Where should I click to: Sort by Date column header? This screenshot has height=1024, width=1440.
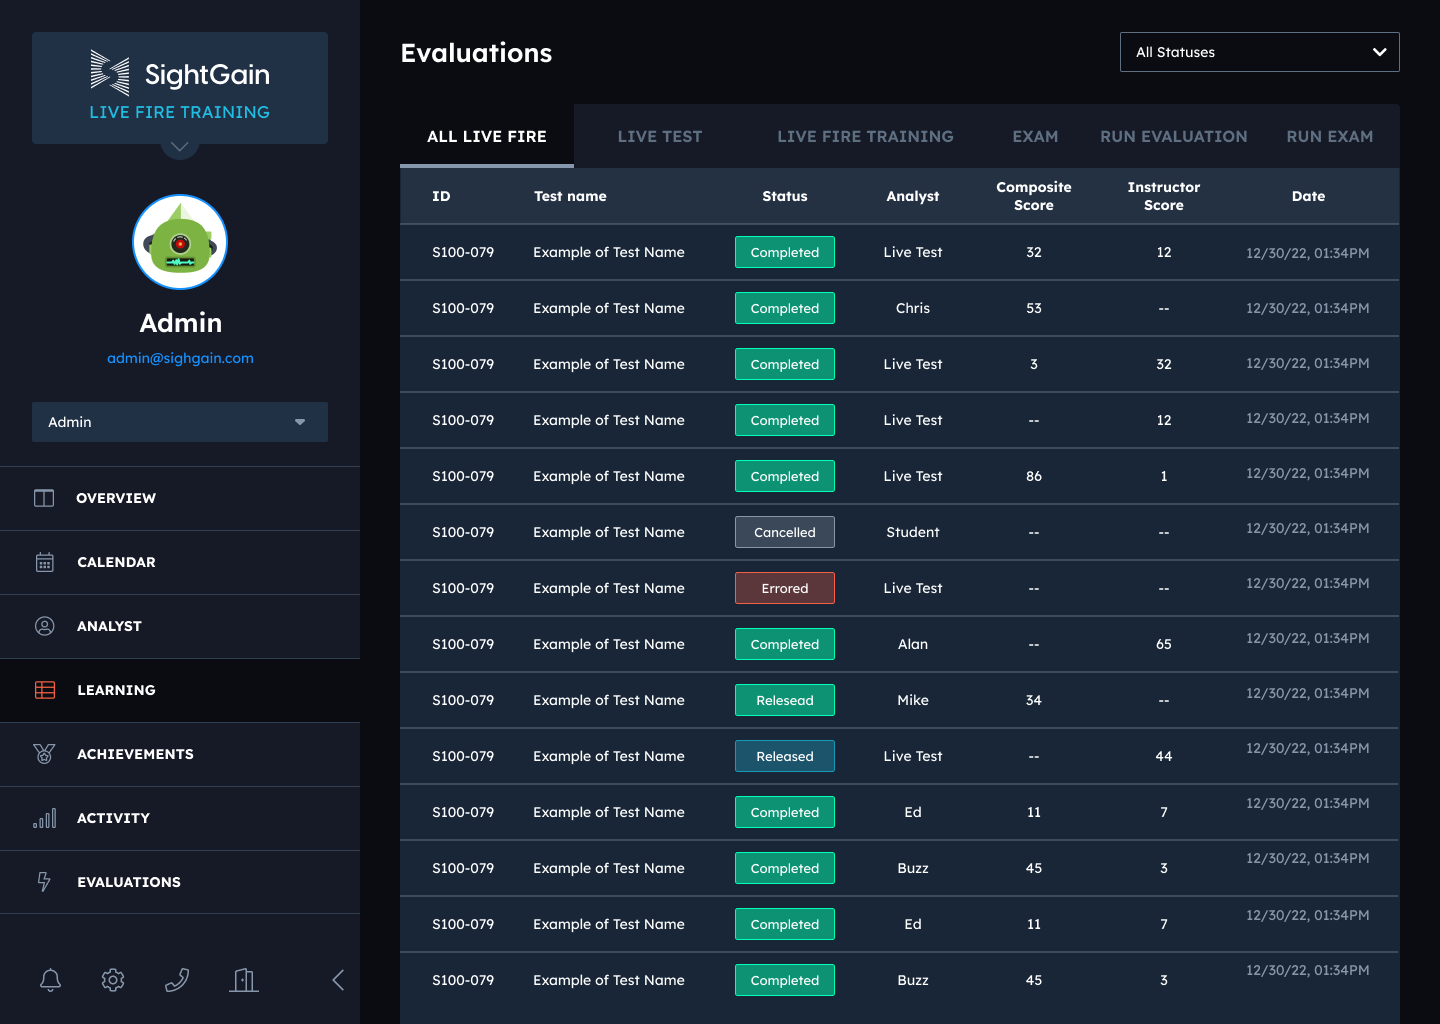[1308, 196]
